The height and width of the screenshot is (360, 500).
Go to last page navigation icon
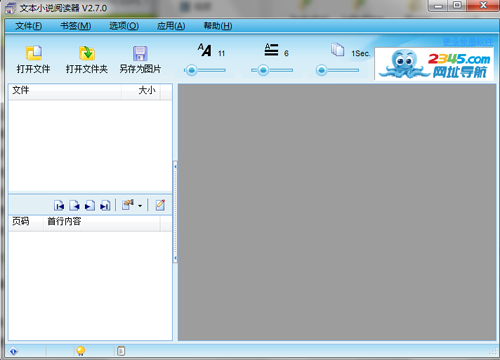[105, 205]
